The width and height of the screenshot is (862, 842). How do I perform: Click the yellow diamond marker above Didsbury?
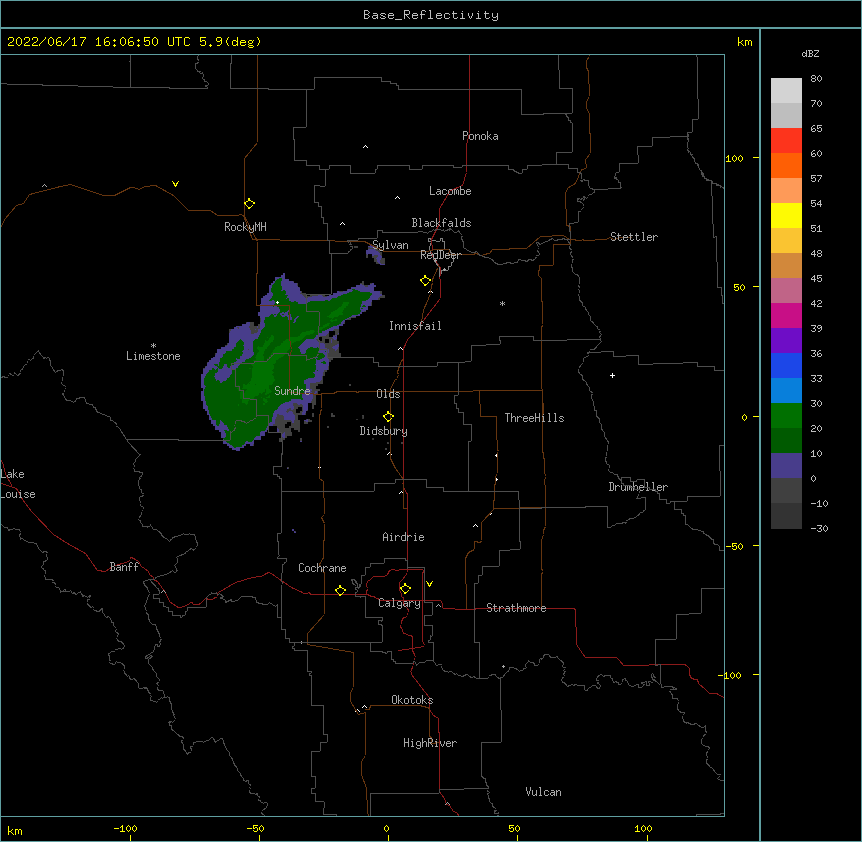pos(388,416)
